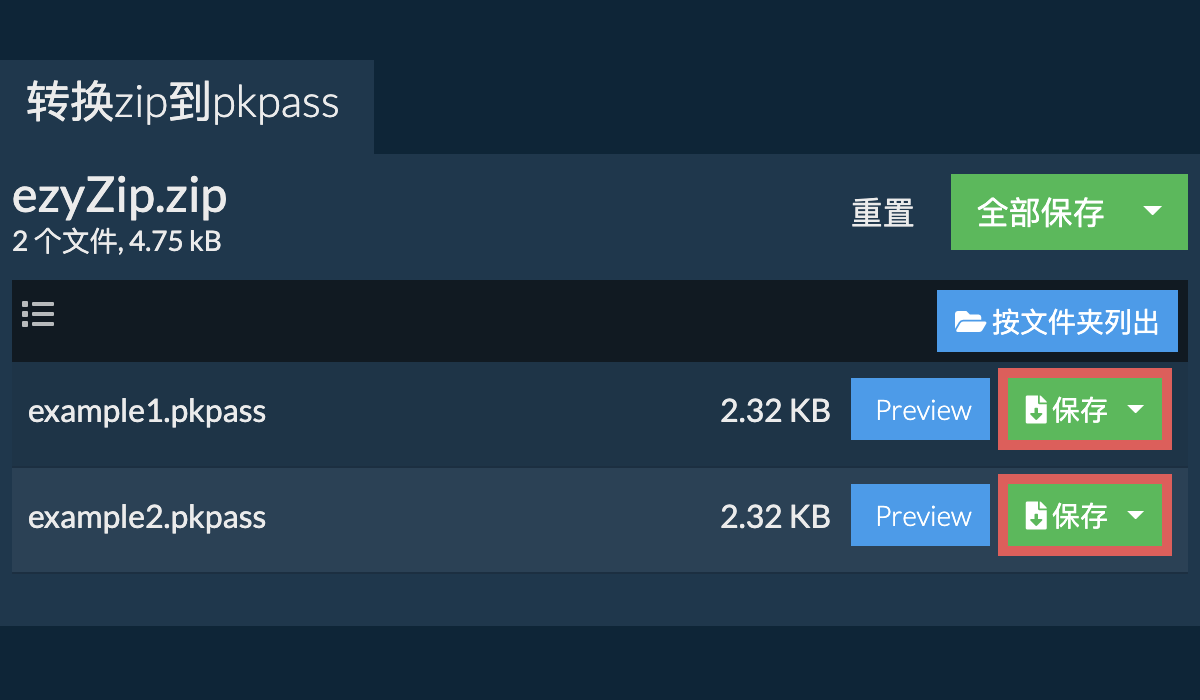Click folder icon on 按文件夹列出 button

[x=969, y=322]
